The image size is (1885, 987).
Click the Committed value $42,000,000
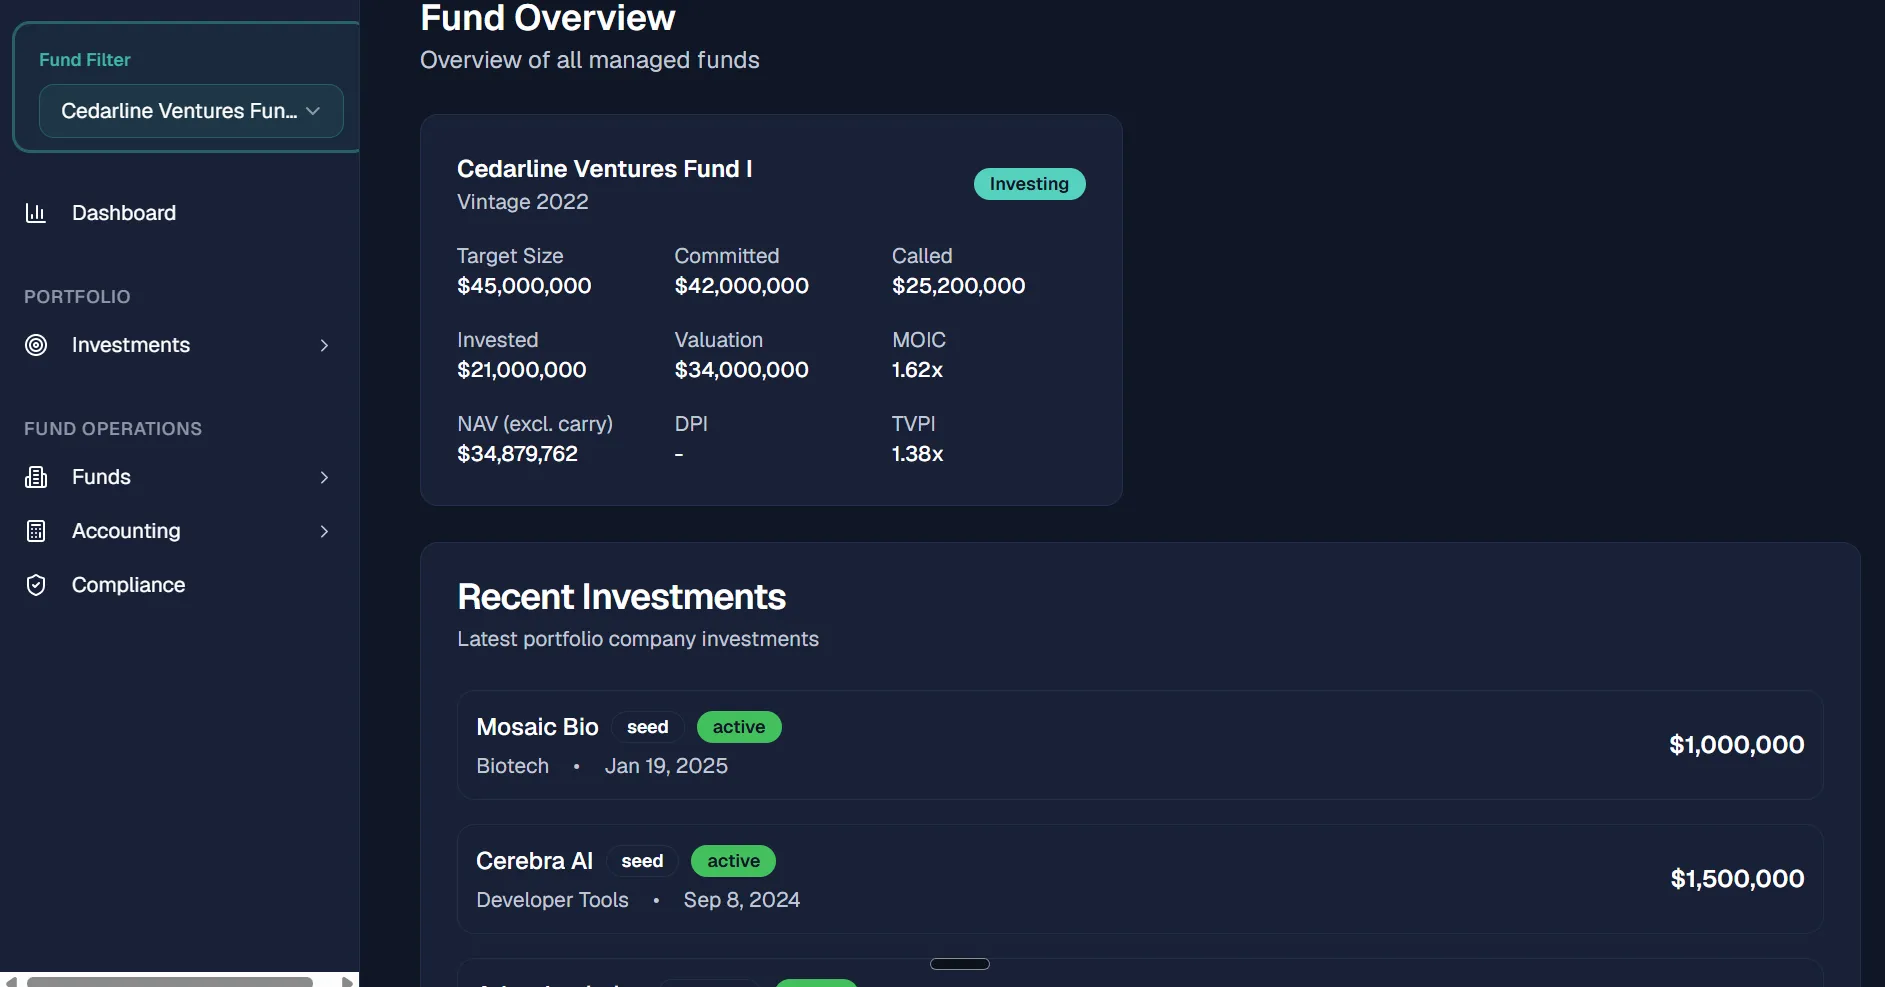pos(742,286)
